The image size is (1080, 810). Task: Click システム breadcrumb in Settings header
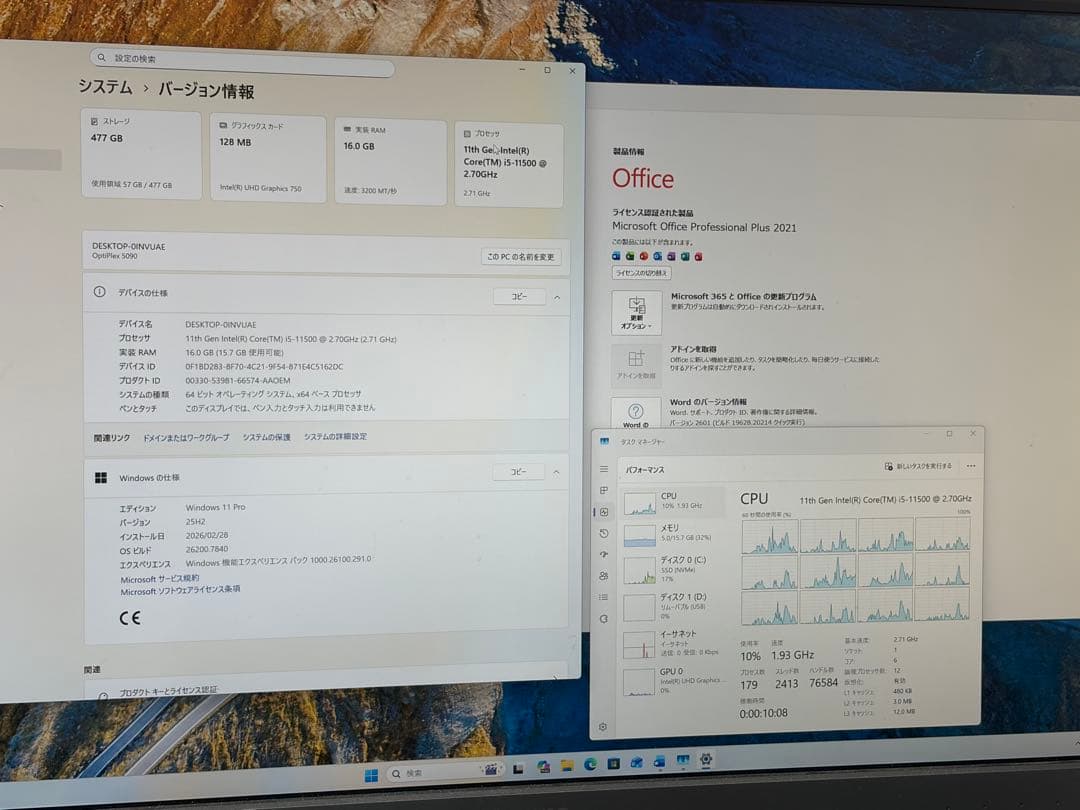[x=105, y=87]
